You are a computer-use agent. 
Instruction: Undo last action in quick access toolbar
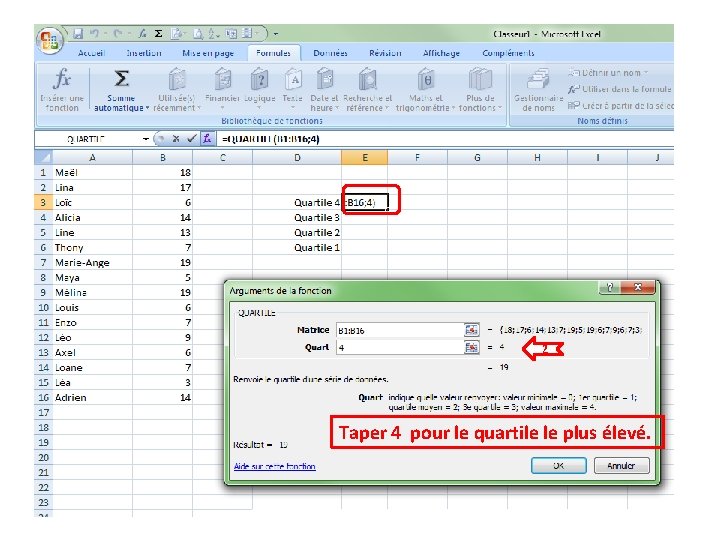tap(95, 34)
